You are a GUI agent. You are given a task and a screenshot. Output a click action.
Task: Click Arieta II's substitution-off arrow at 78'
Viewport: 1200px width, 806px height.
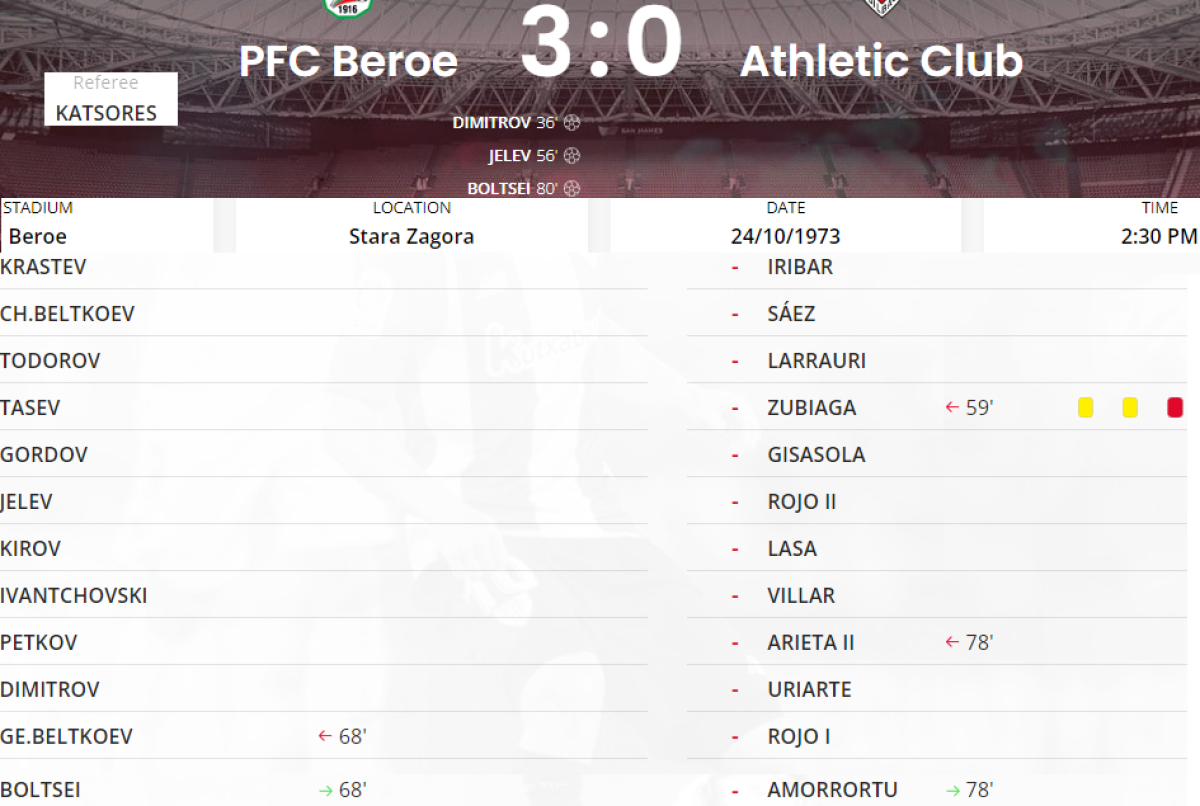(x=952, y=642)
